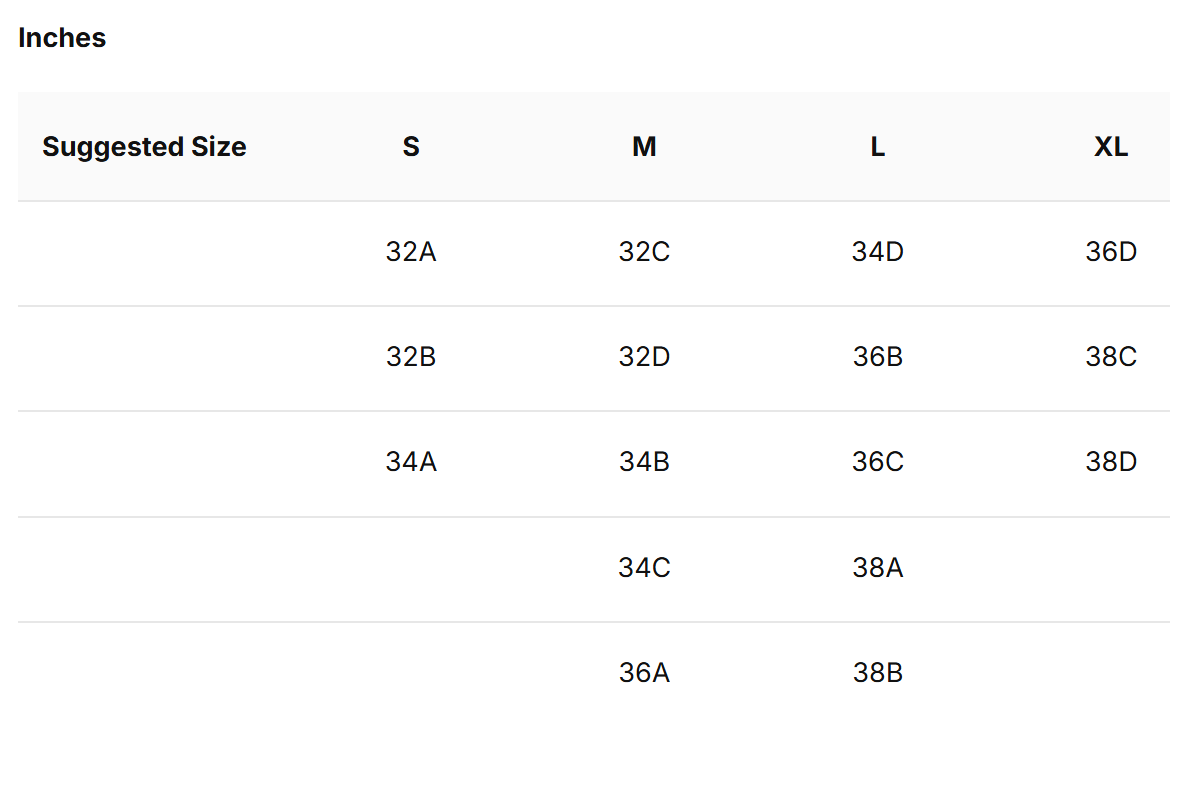Viewport: 1188px width, 794px height.
Task: Click the 32B size entry
Action: click(x=411, y=357)
